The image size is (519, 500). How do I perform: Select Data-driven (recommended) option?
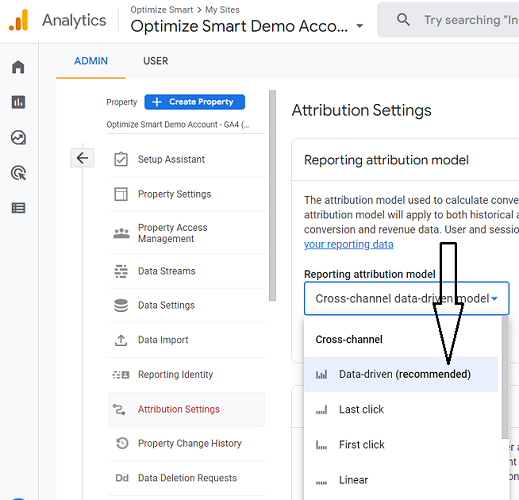coord(401,374)
